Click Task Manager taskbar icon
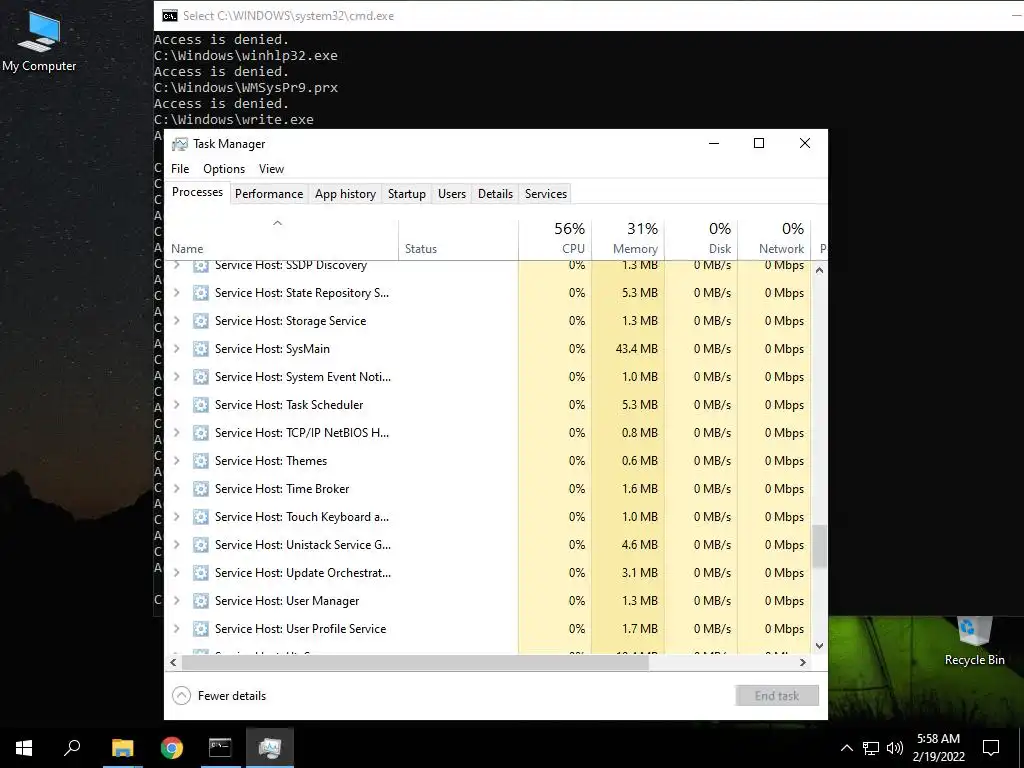Image resolution: width=1024 pixels, height=768 pixels. [x=270, y=748]
